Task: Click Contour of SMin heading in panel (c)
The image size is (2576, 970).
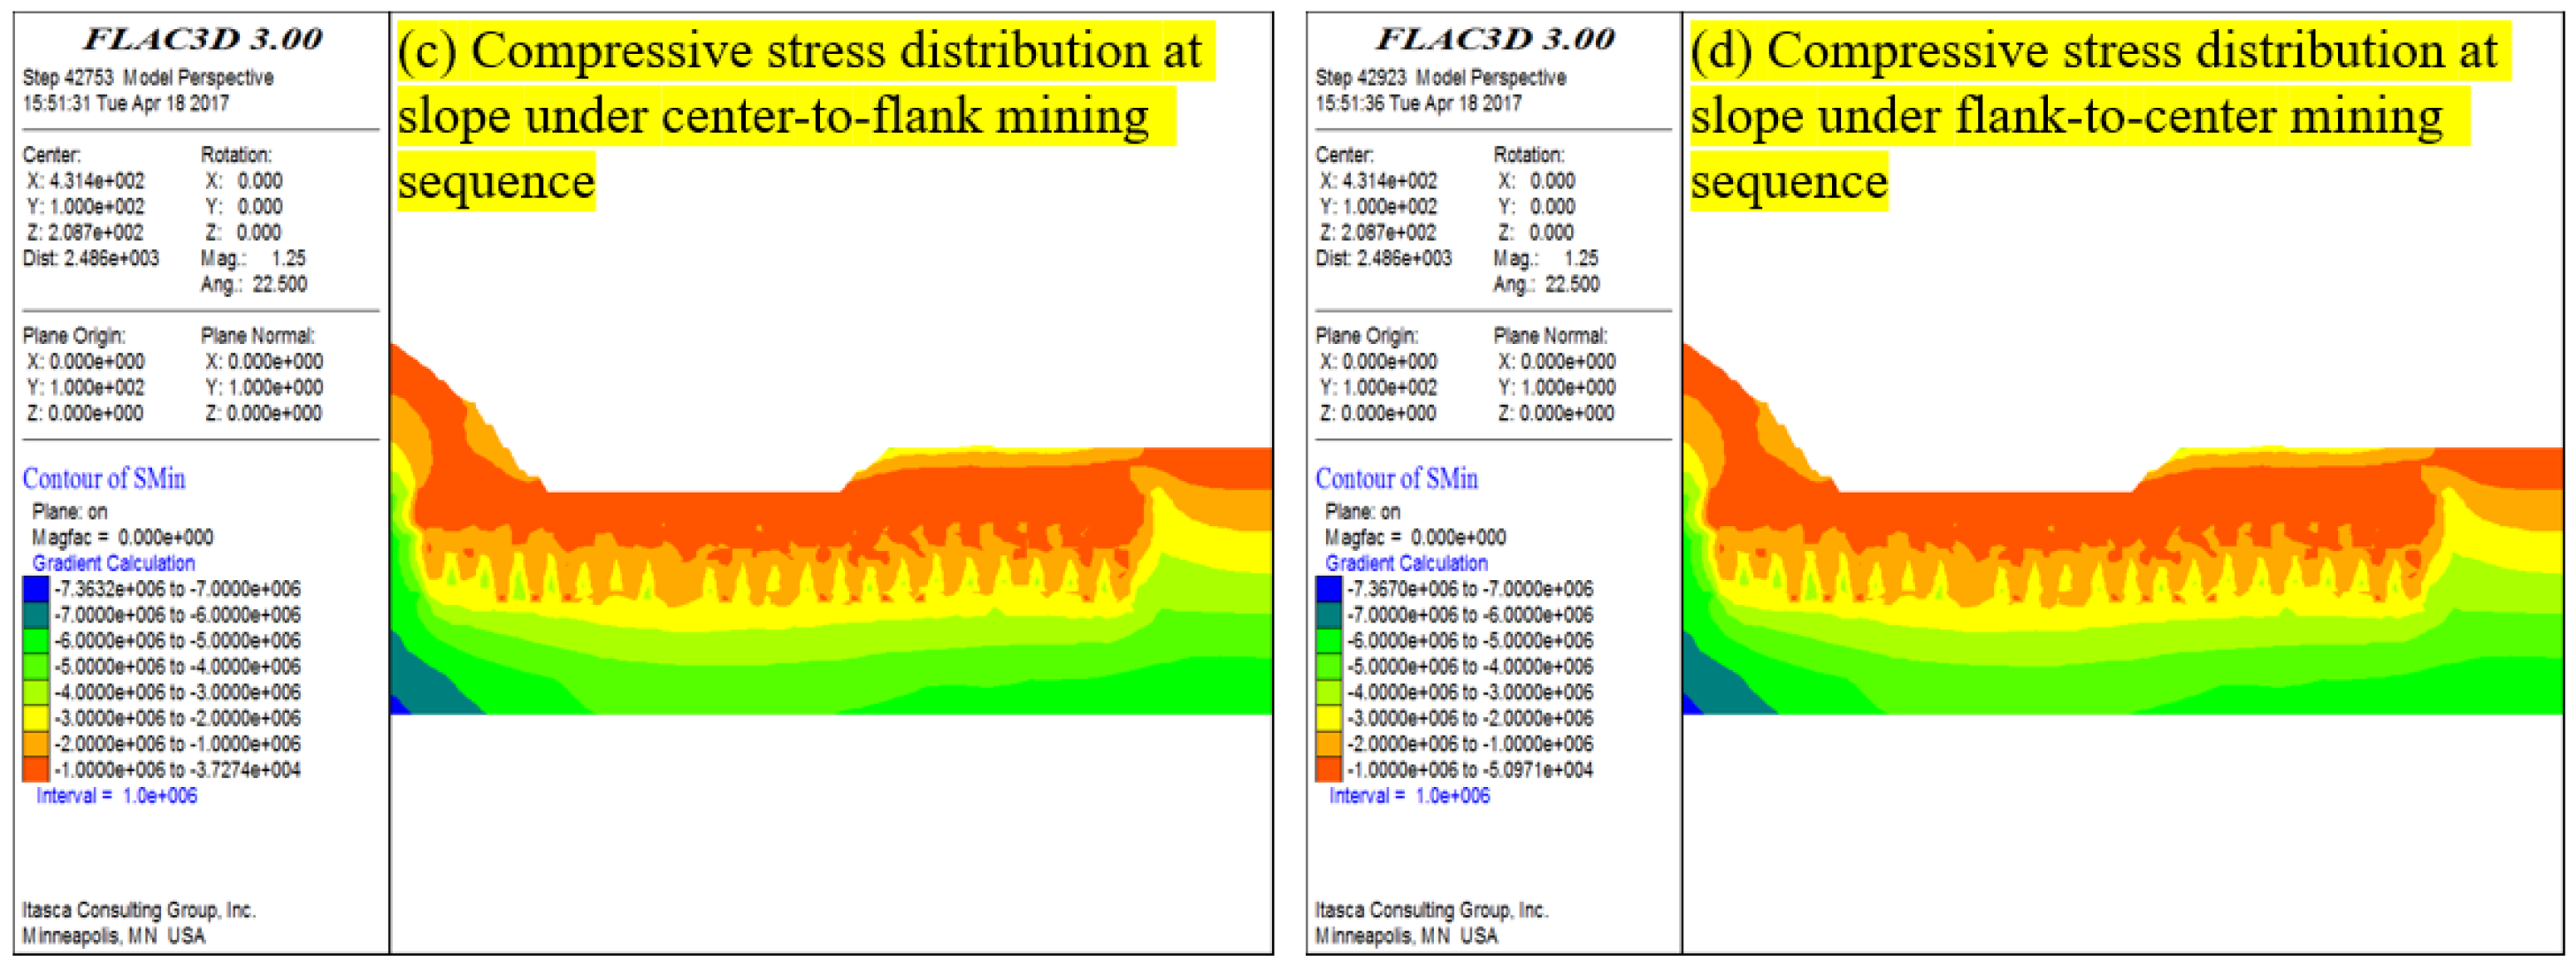Action: (x=104, y=479)
